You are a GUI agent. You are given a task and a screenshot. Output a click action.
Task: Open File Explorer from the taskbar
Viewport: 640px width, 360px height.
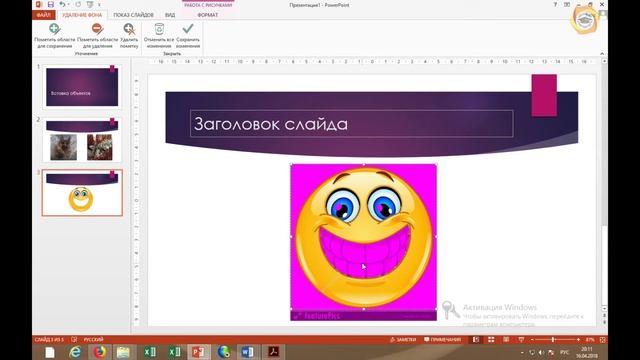[x=123, y=352]
